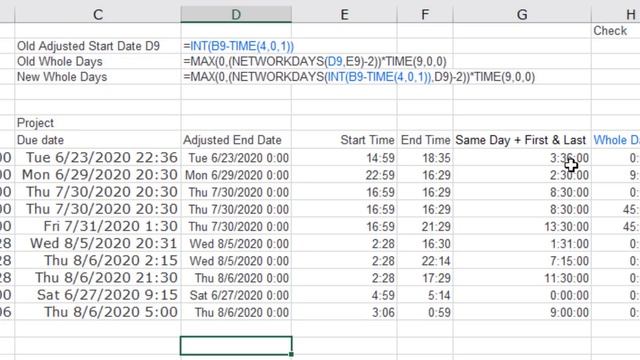This screenshot has height=360, width=640.
Task: Click the 'New Whole Days' label cell
Action: click(62, 77)
